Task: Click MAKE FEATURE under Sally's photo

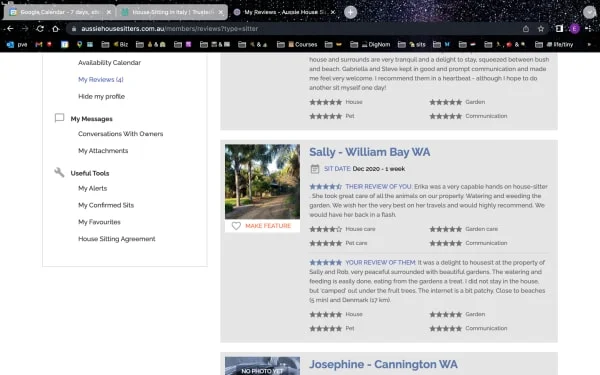Action: 268,226
